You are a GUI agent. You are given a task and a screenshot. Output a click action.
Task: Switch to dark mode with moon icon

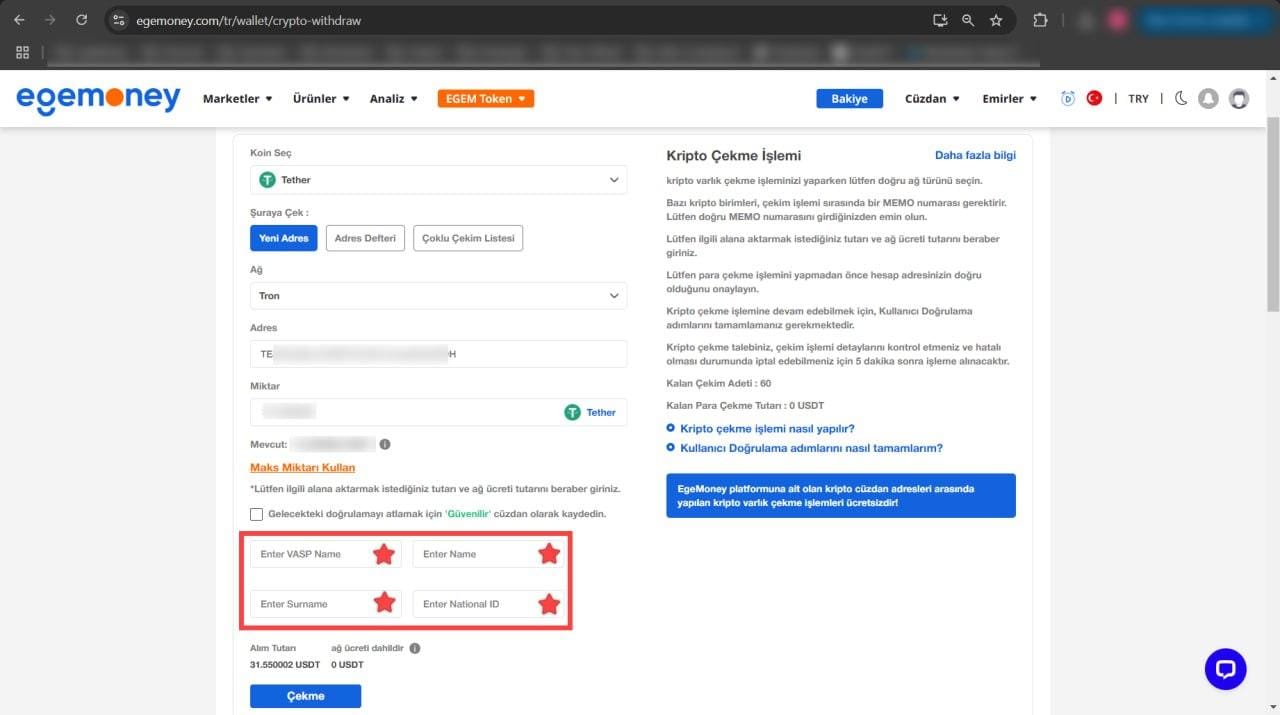pos(1181,98)
